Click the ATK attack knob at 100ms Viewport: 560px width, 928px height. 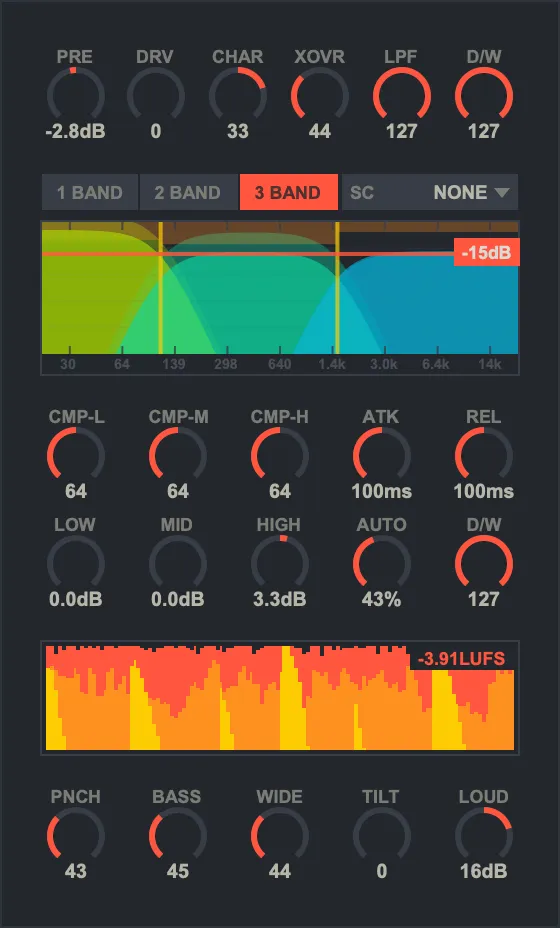pyautogui.click(x=382, y=455)
